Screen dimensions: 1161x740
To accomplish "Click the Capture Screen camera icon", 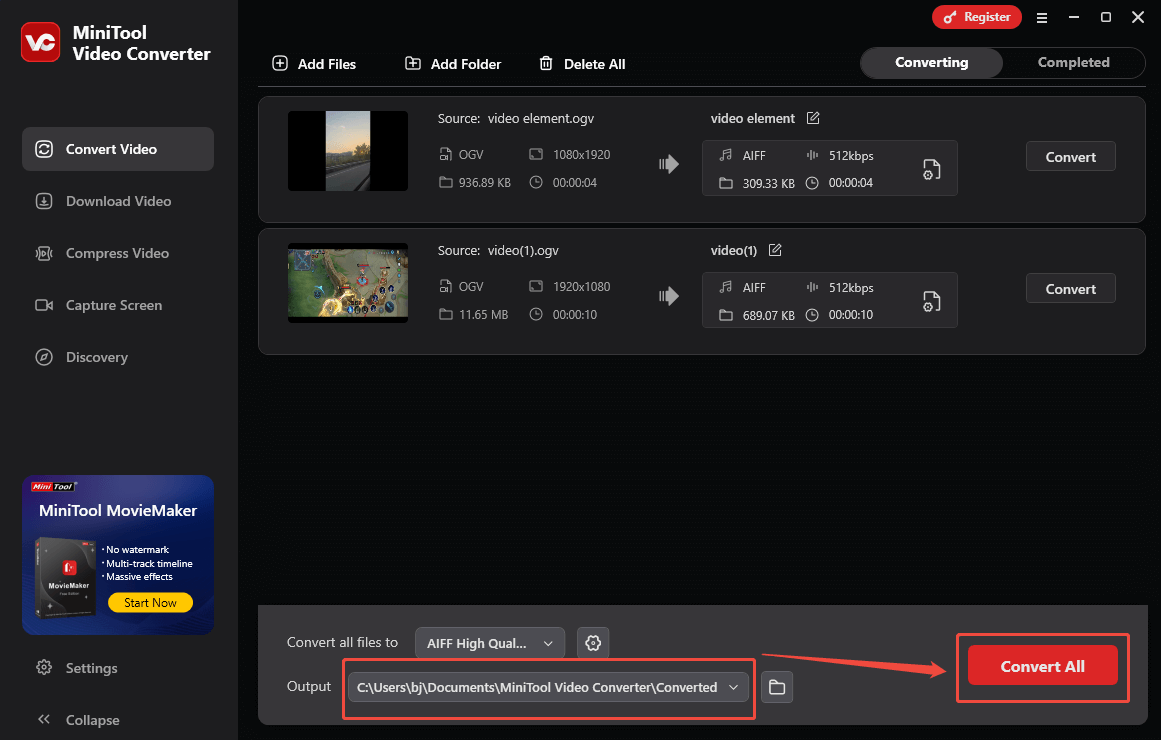I will [x=44, y=305].
